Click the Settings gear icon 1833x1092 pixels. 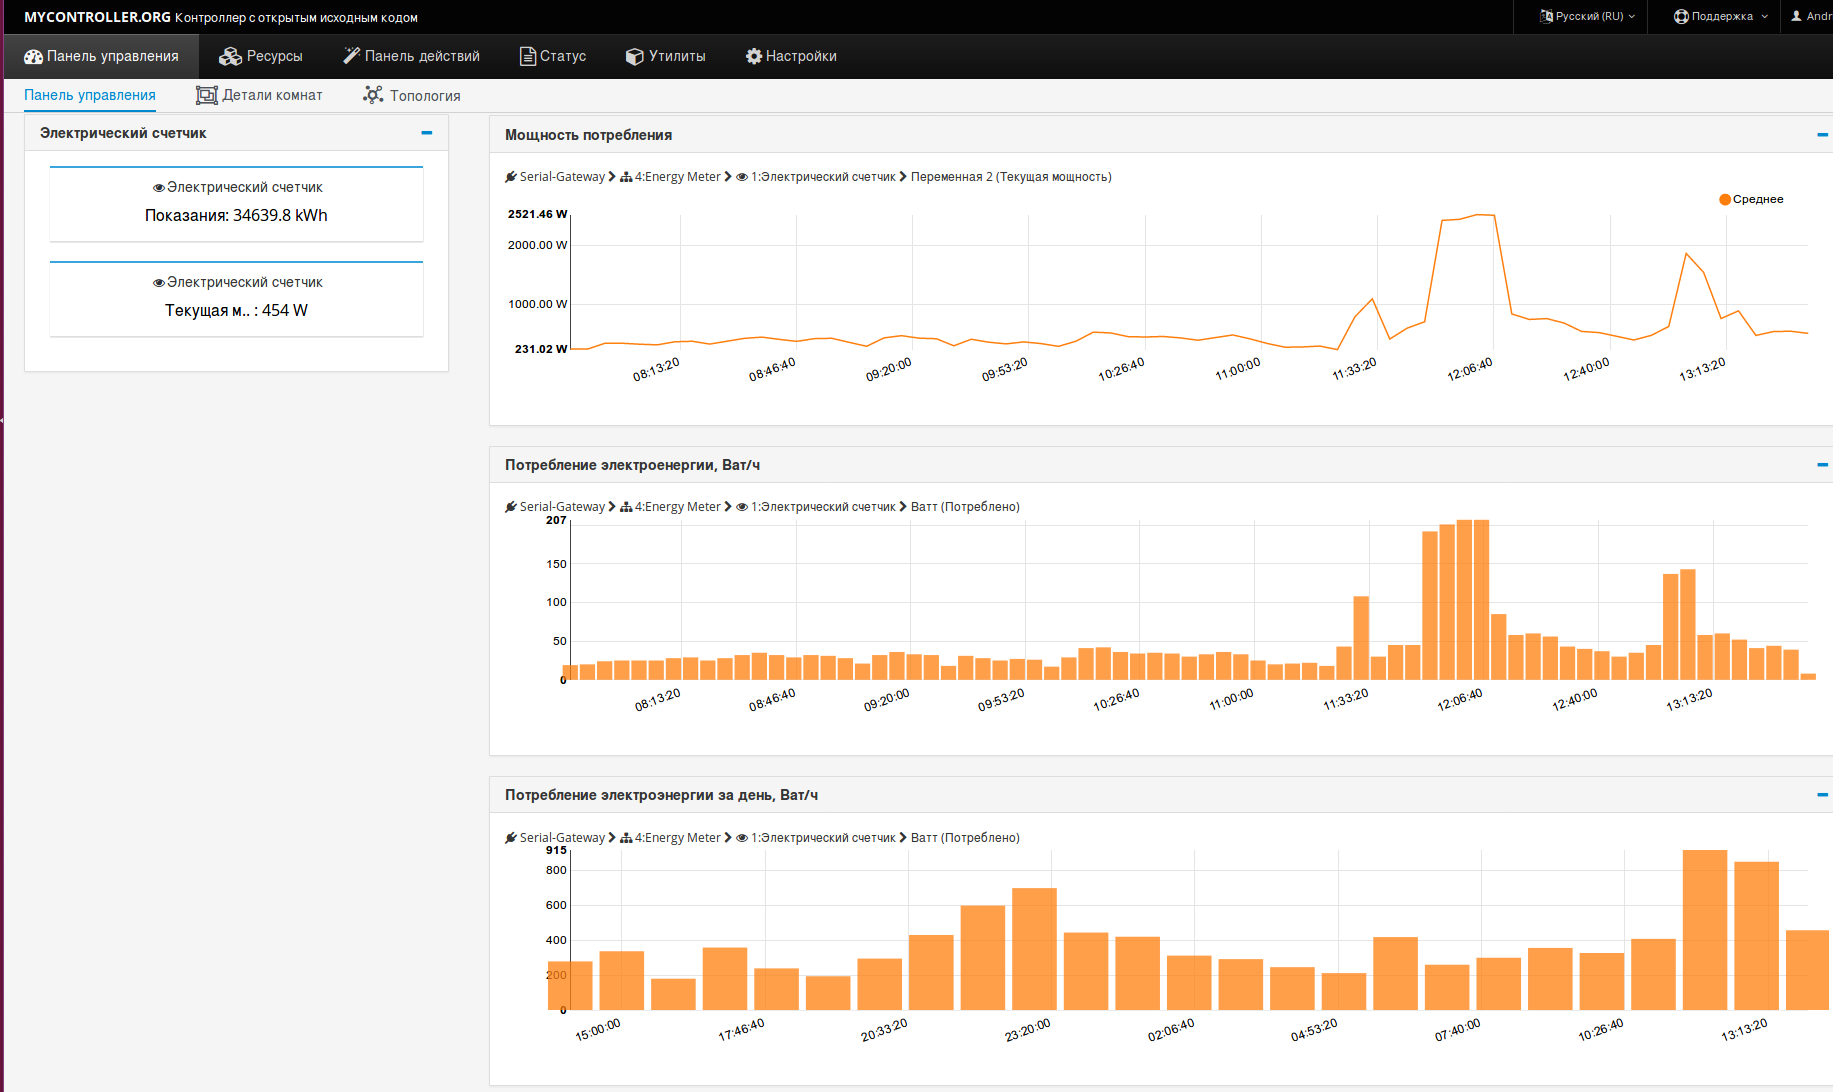(x=753, y=57)
